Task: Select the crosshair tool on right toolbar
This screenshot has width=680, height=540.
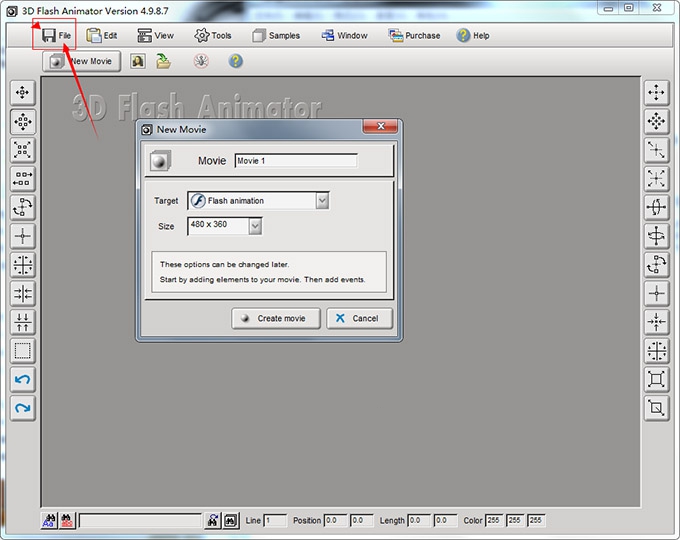Action: (656, 293)
